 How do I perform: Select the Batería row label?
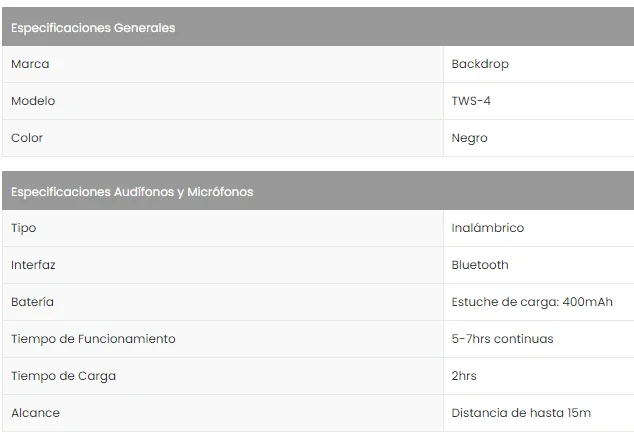point(32,302)
